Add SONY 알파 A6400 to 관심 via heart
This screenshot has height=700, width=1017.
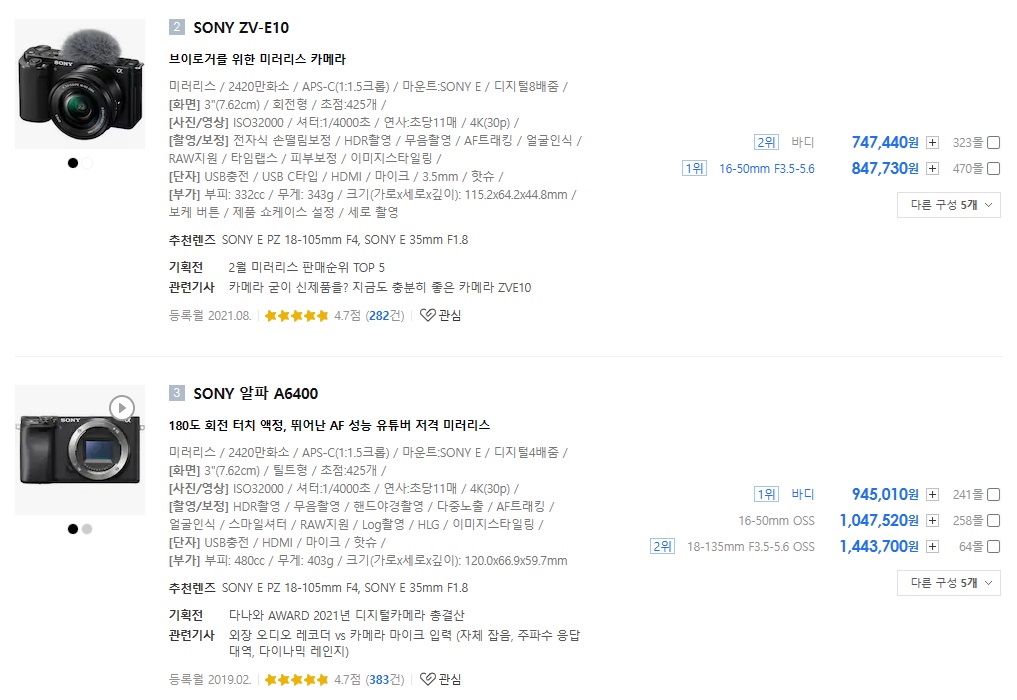point(427,680)
